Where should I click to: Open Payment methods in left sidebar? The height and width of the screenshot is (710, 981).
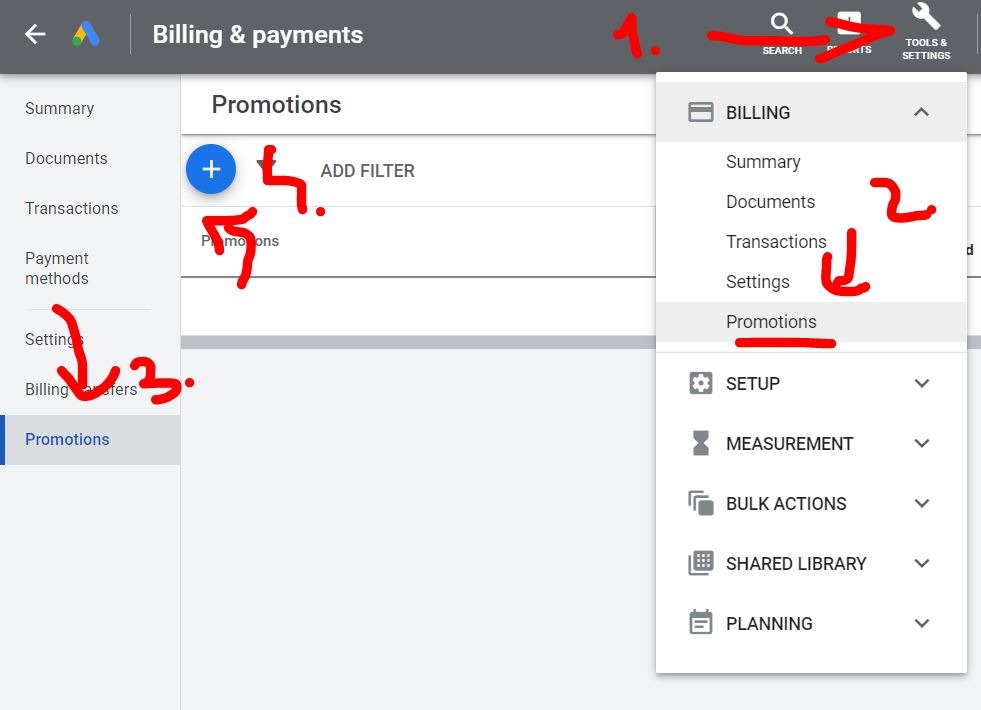coord(57,268)
